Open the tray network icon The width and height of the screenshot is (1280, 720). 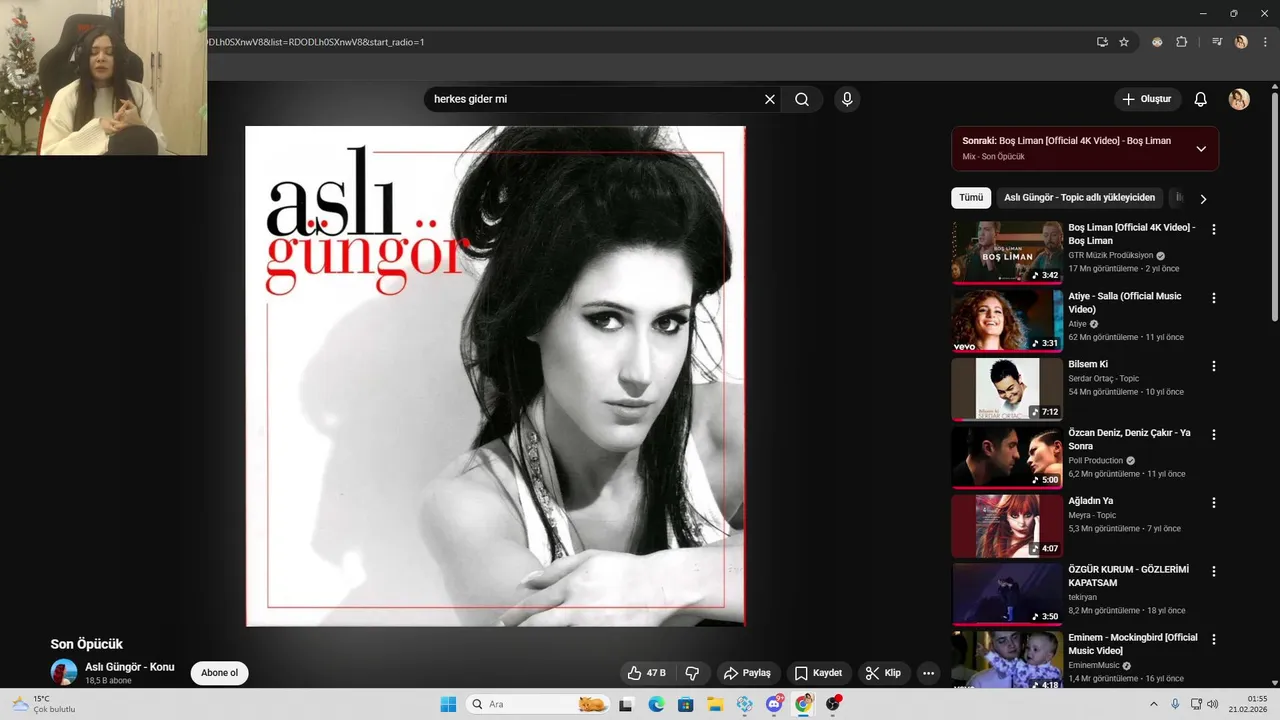(1197, 704)
